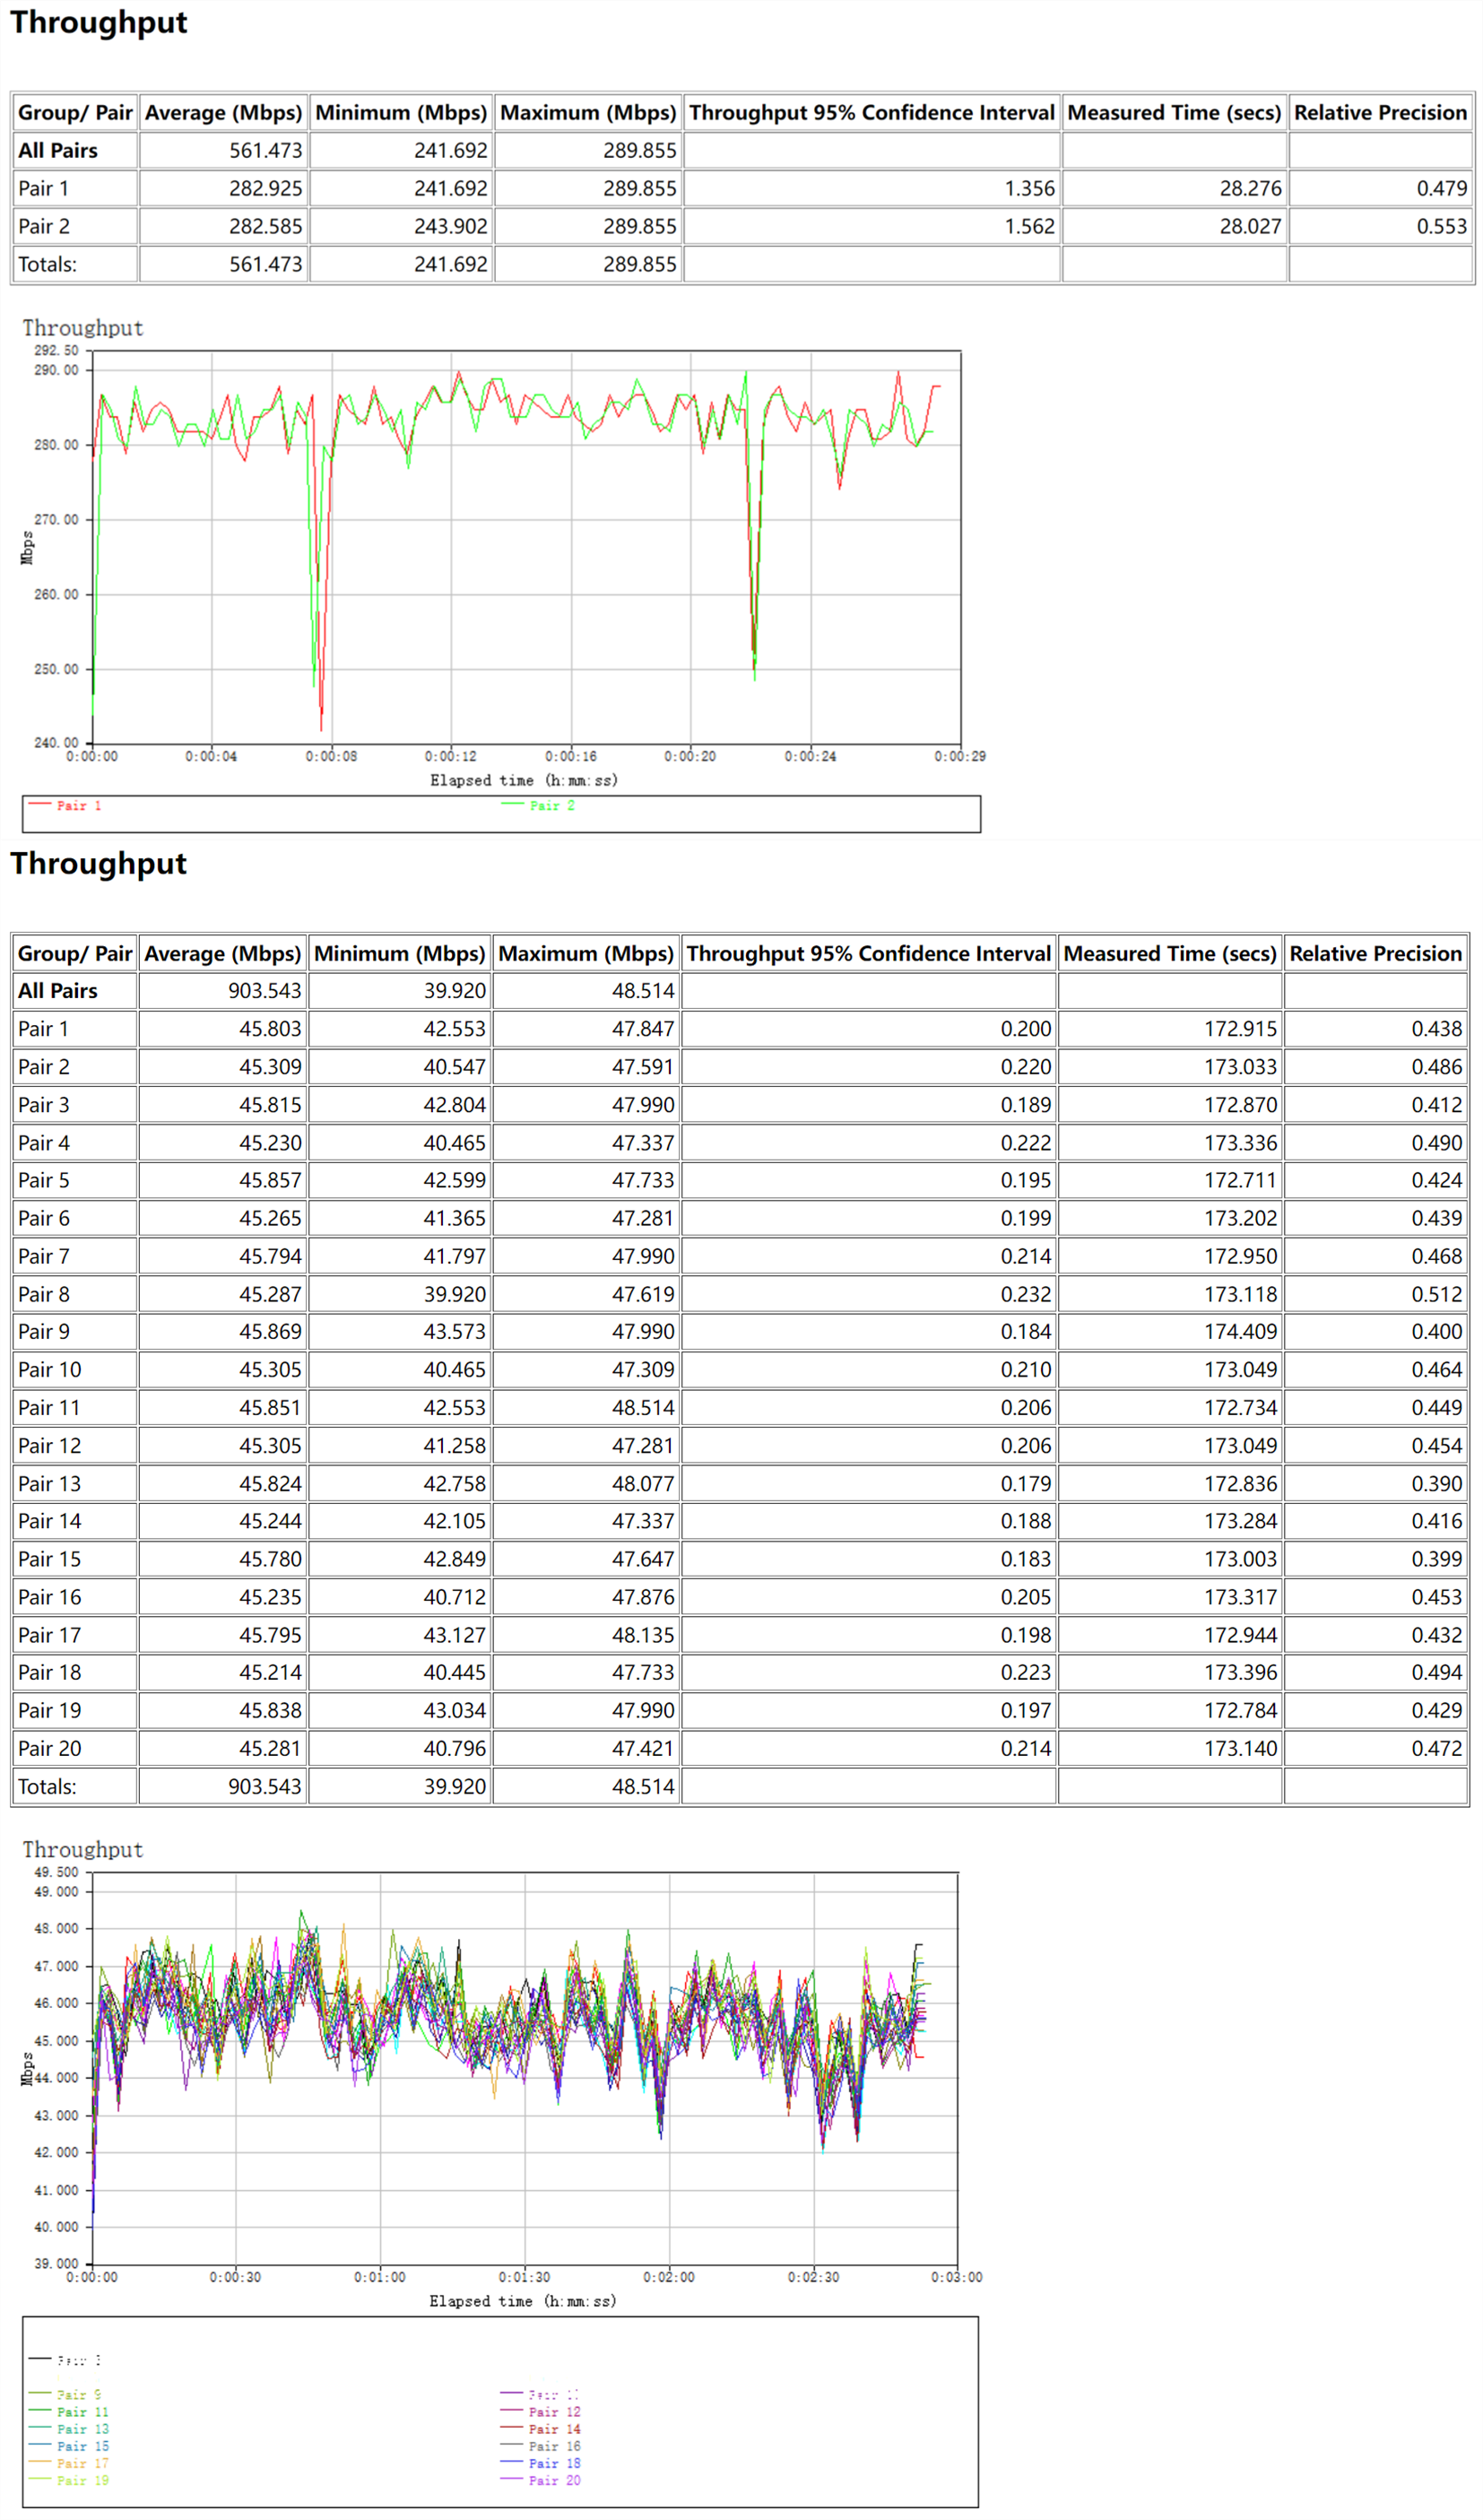Click the Relative Precision header in second table

(x=1375, y=954)
